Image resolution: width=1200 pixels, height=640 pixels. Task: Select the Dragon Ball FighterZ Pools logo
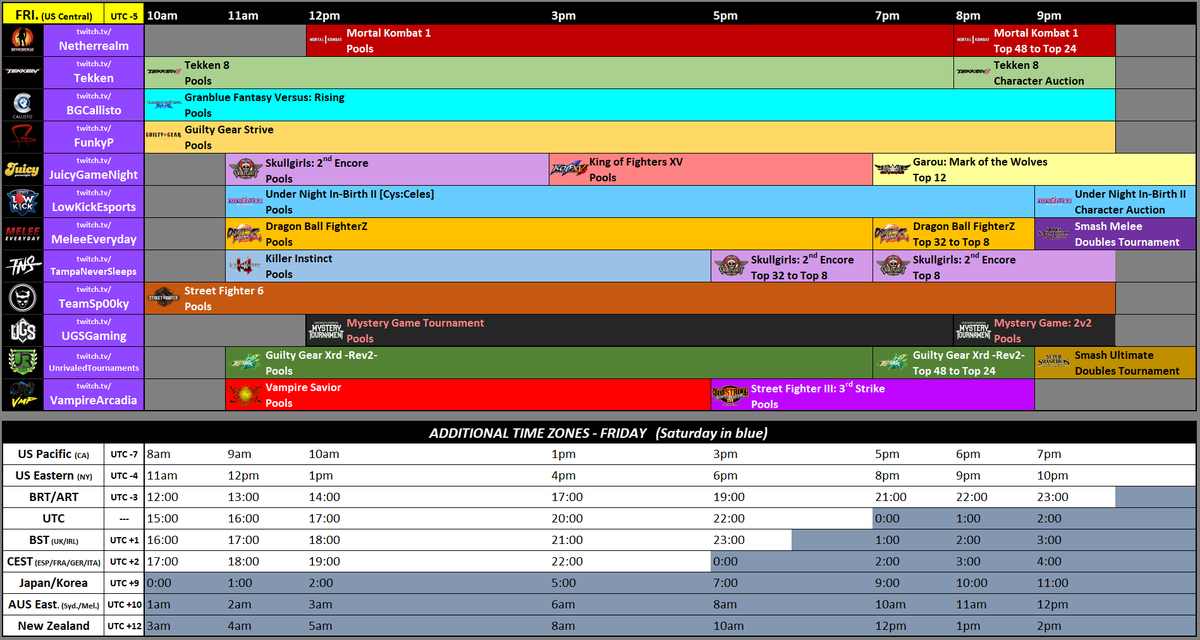click(x=245, y=233)
